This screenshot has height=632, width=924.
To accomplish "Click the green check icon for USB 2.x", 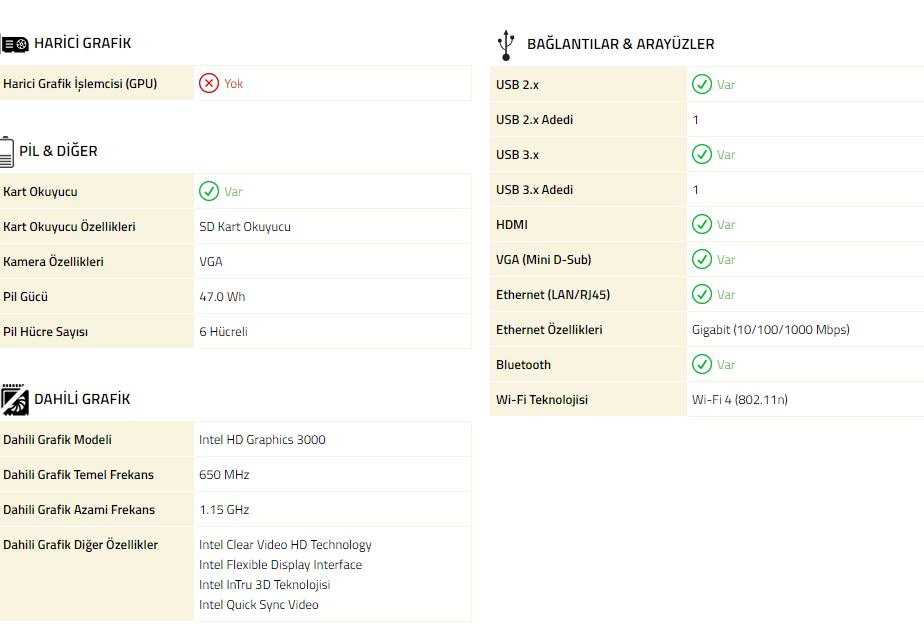I will (x=702, y=84).
